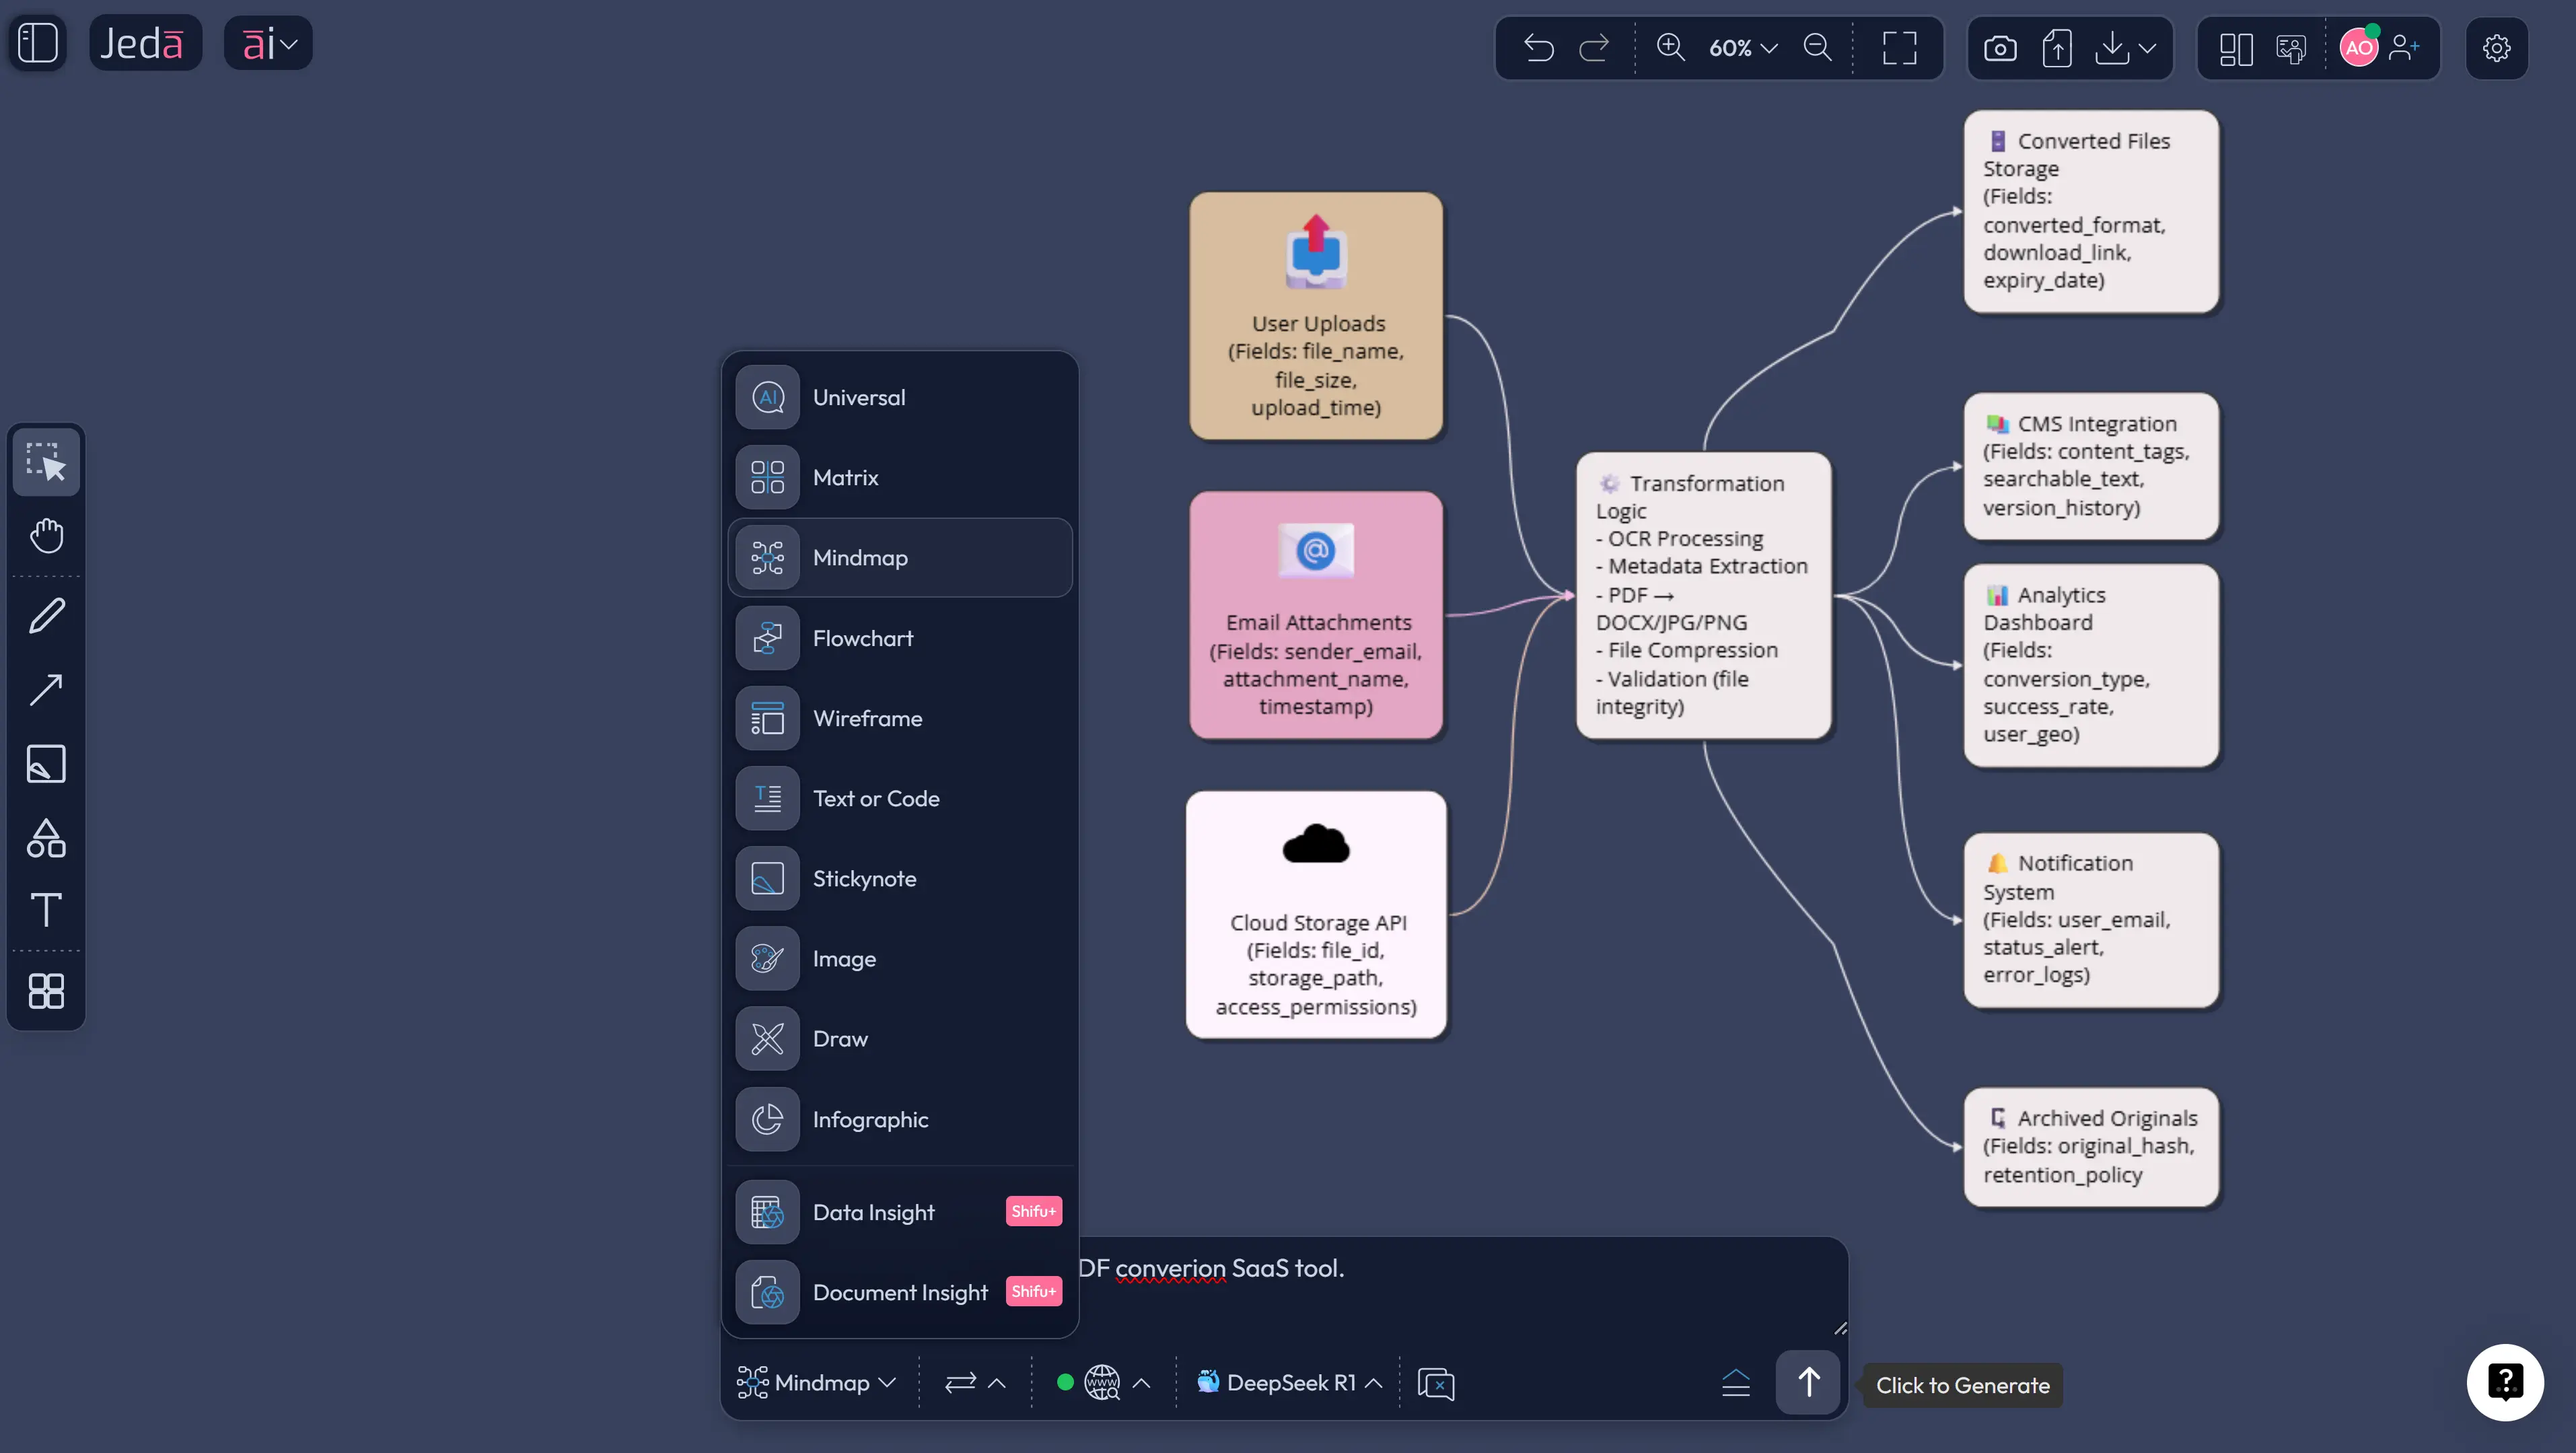Viewport: 2576px width, 1453px height.
Task: Select the Text tool in left sidebar
Action: pyautogui.click(x=45, y=910)
